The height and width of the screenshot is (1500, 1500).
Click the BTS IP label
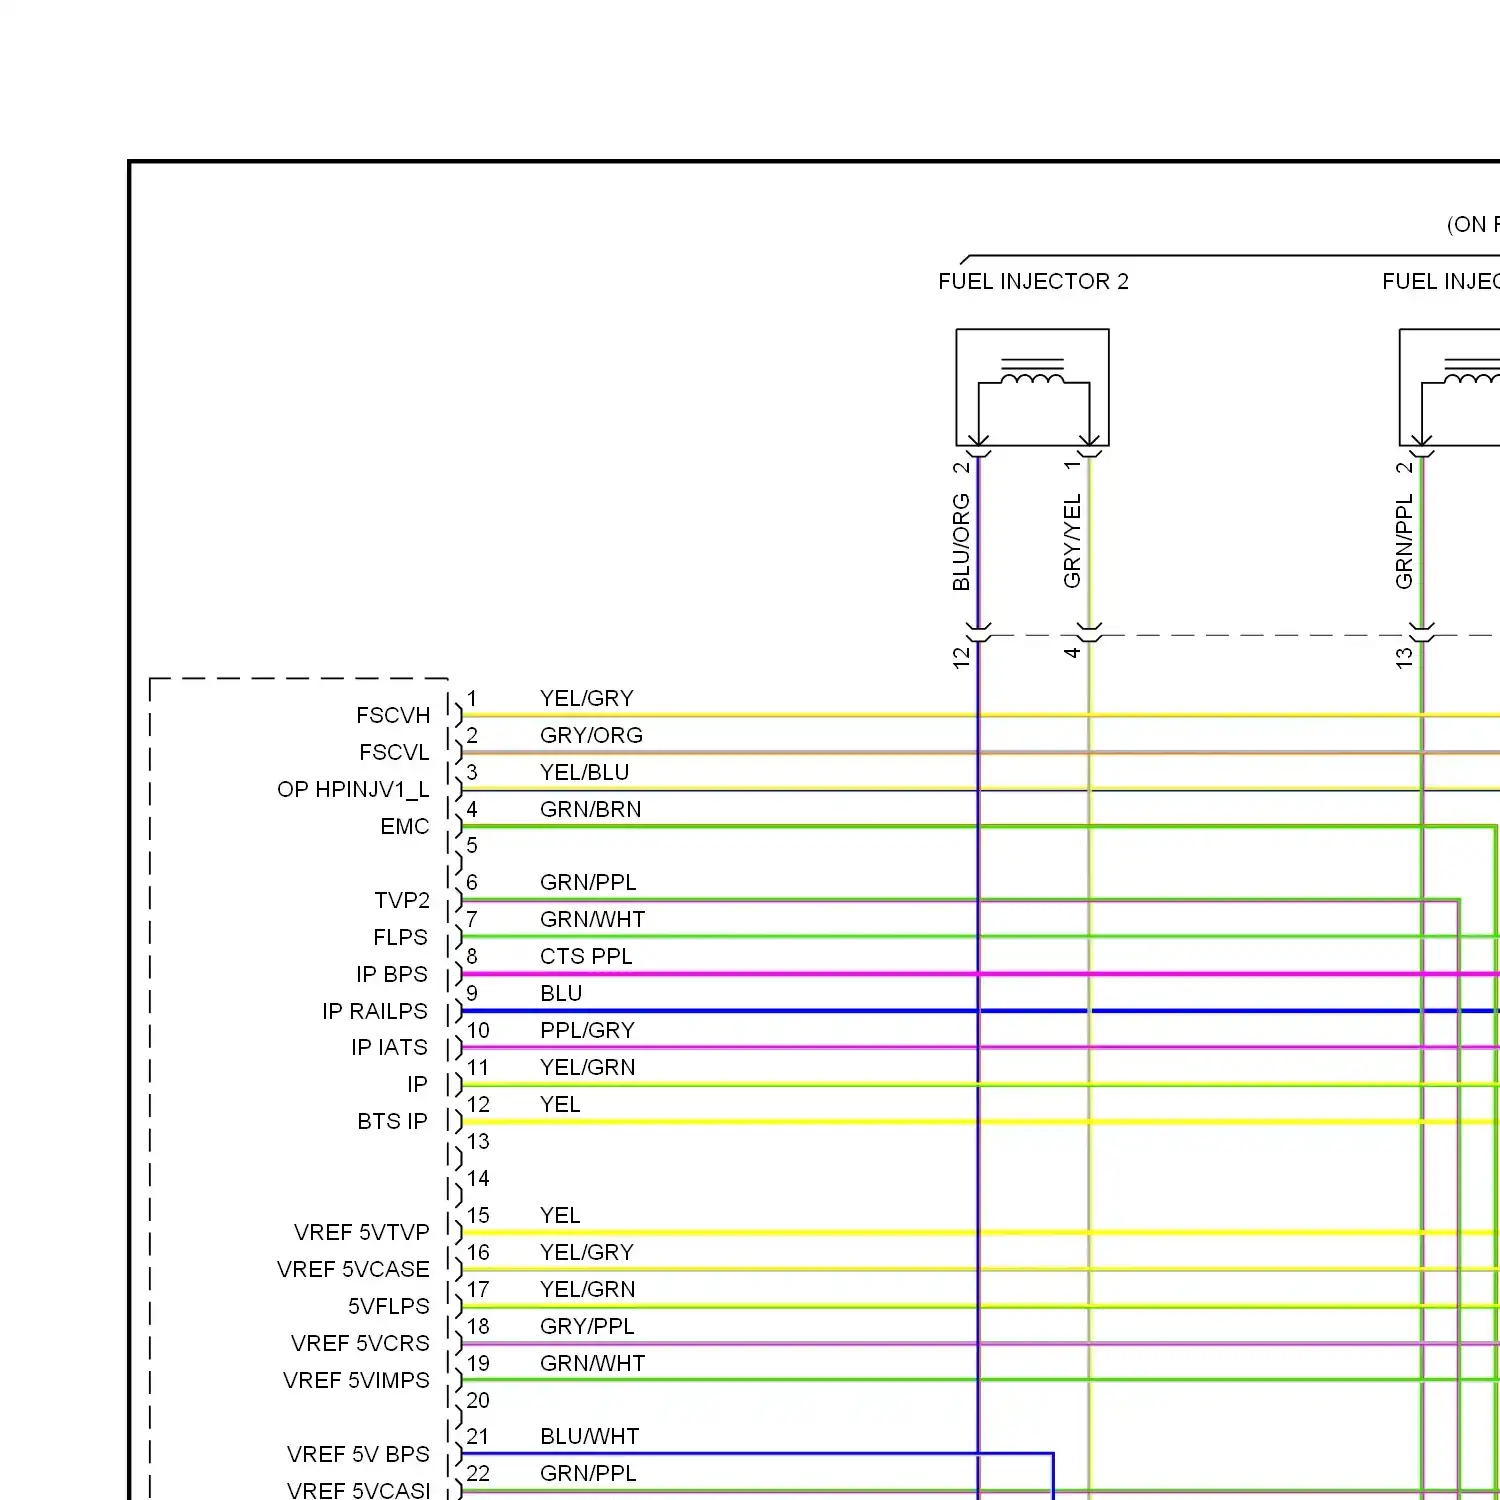[392, 1122]
